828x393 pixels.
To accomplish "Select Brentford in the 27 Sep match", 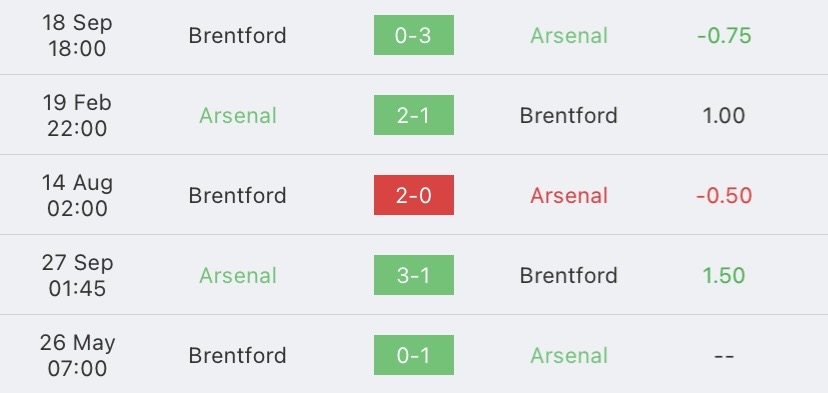I will point(569,275).
